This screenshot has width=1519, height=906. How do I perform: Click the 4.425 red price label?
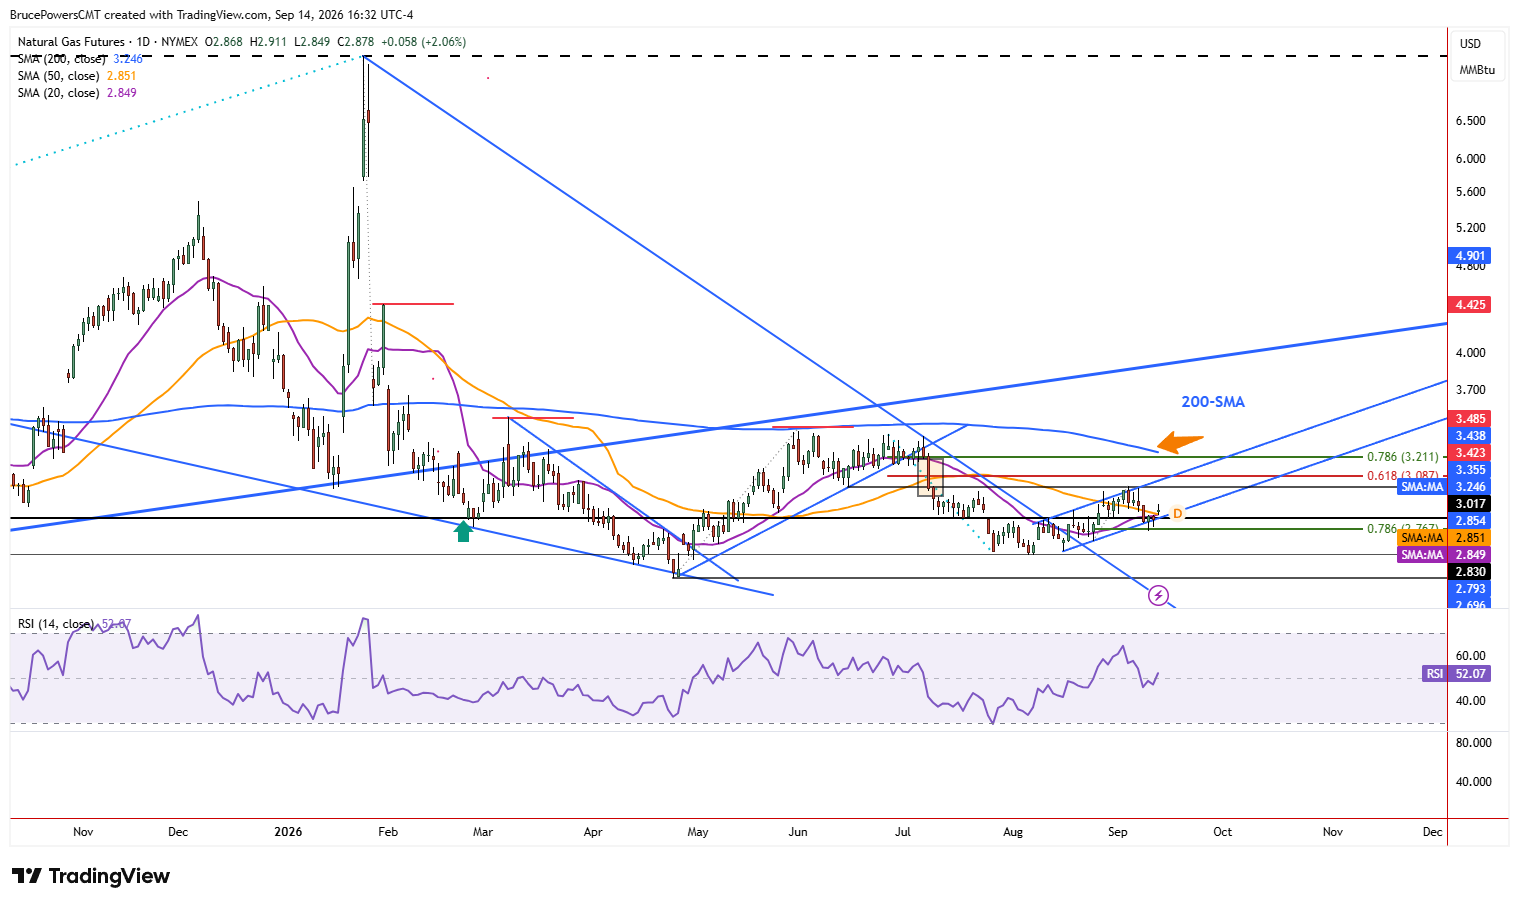[1470, 305]
